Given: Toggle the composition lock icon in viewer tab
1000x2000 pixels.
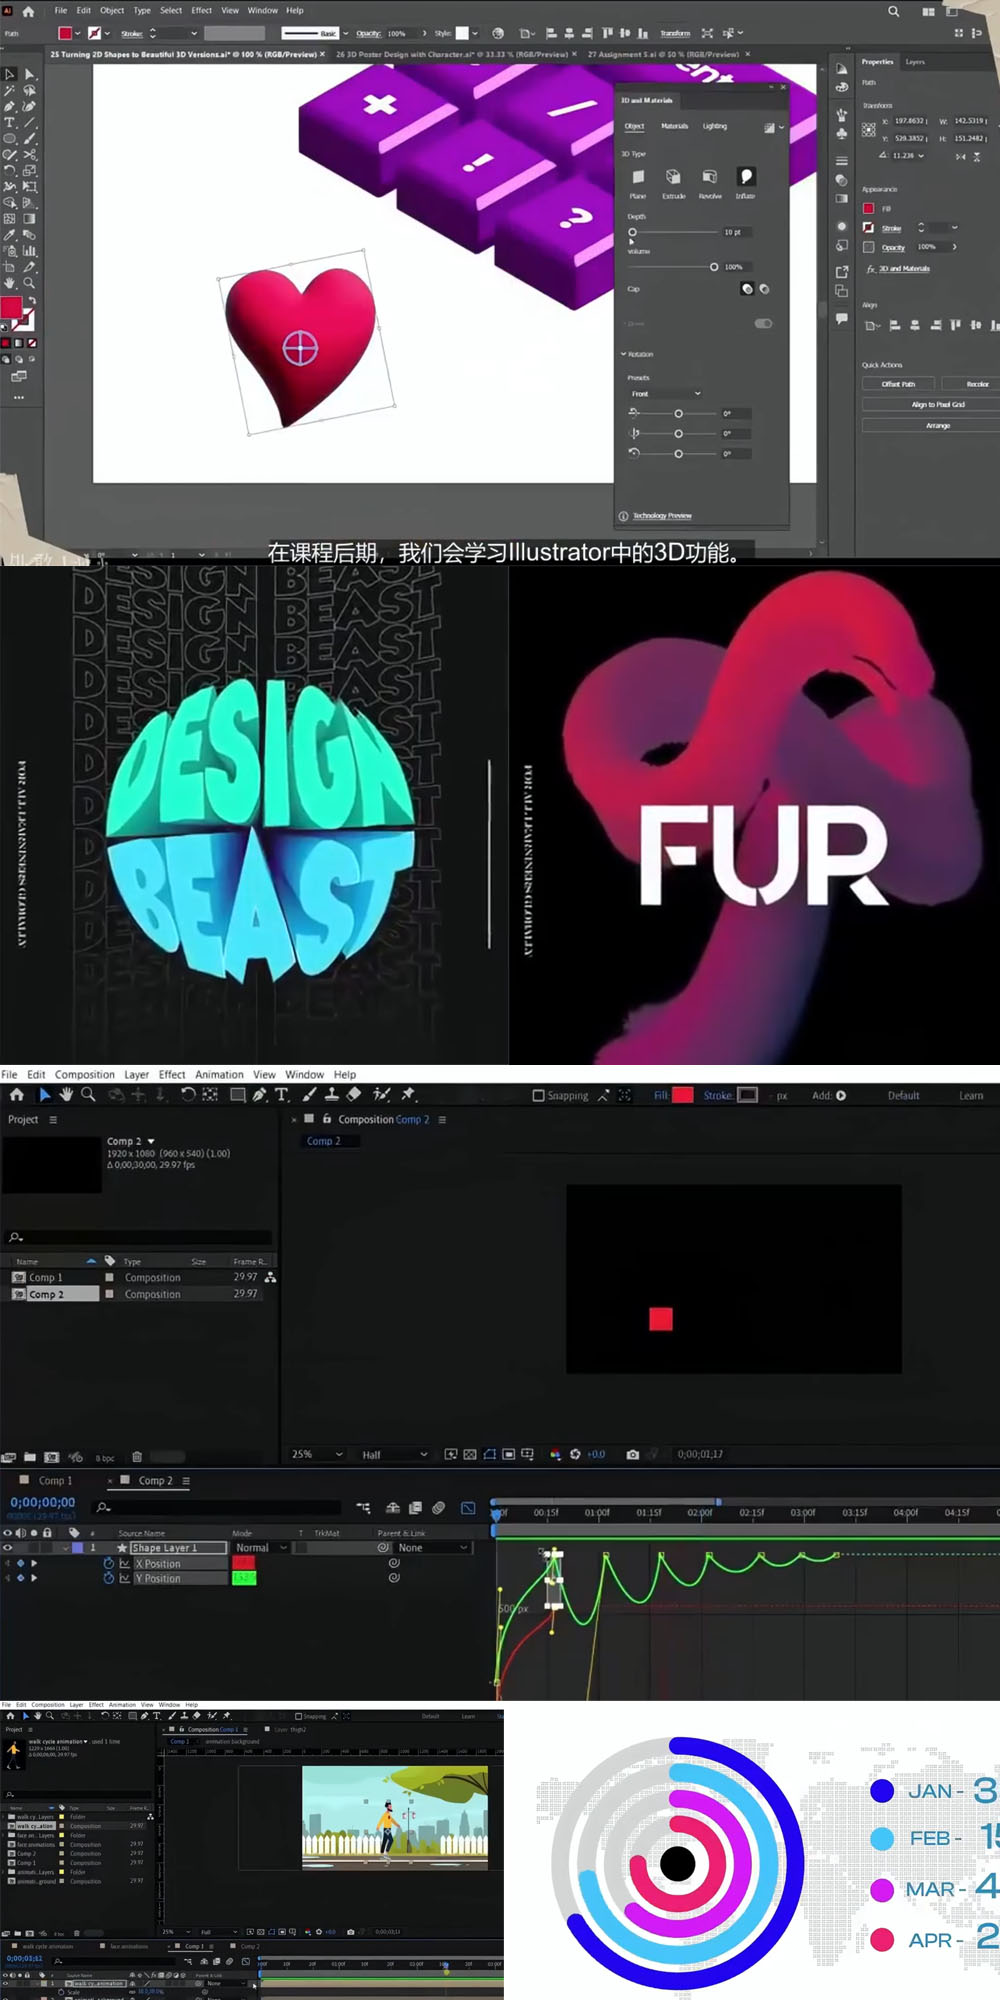Looking at the screenshot, I should tap(326, 1119).
